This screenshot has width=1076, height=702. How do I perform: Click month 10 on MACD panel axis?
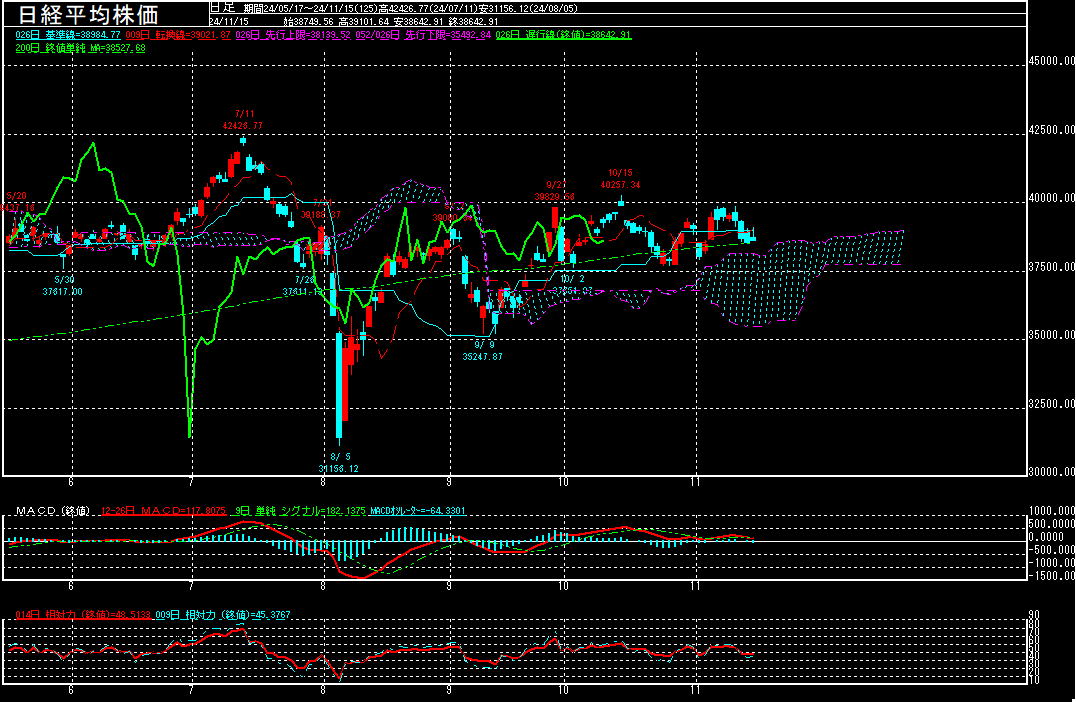click(563, 586)
